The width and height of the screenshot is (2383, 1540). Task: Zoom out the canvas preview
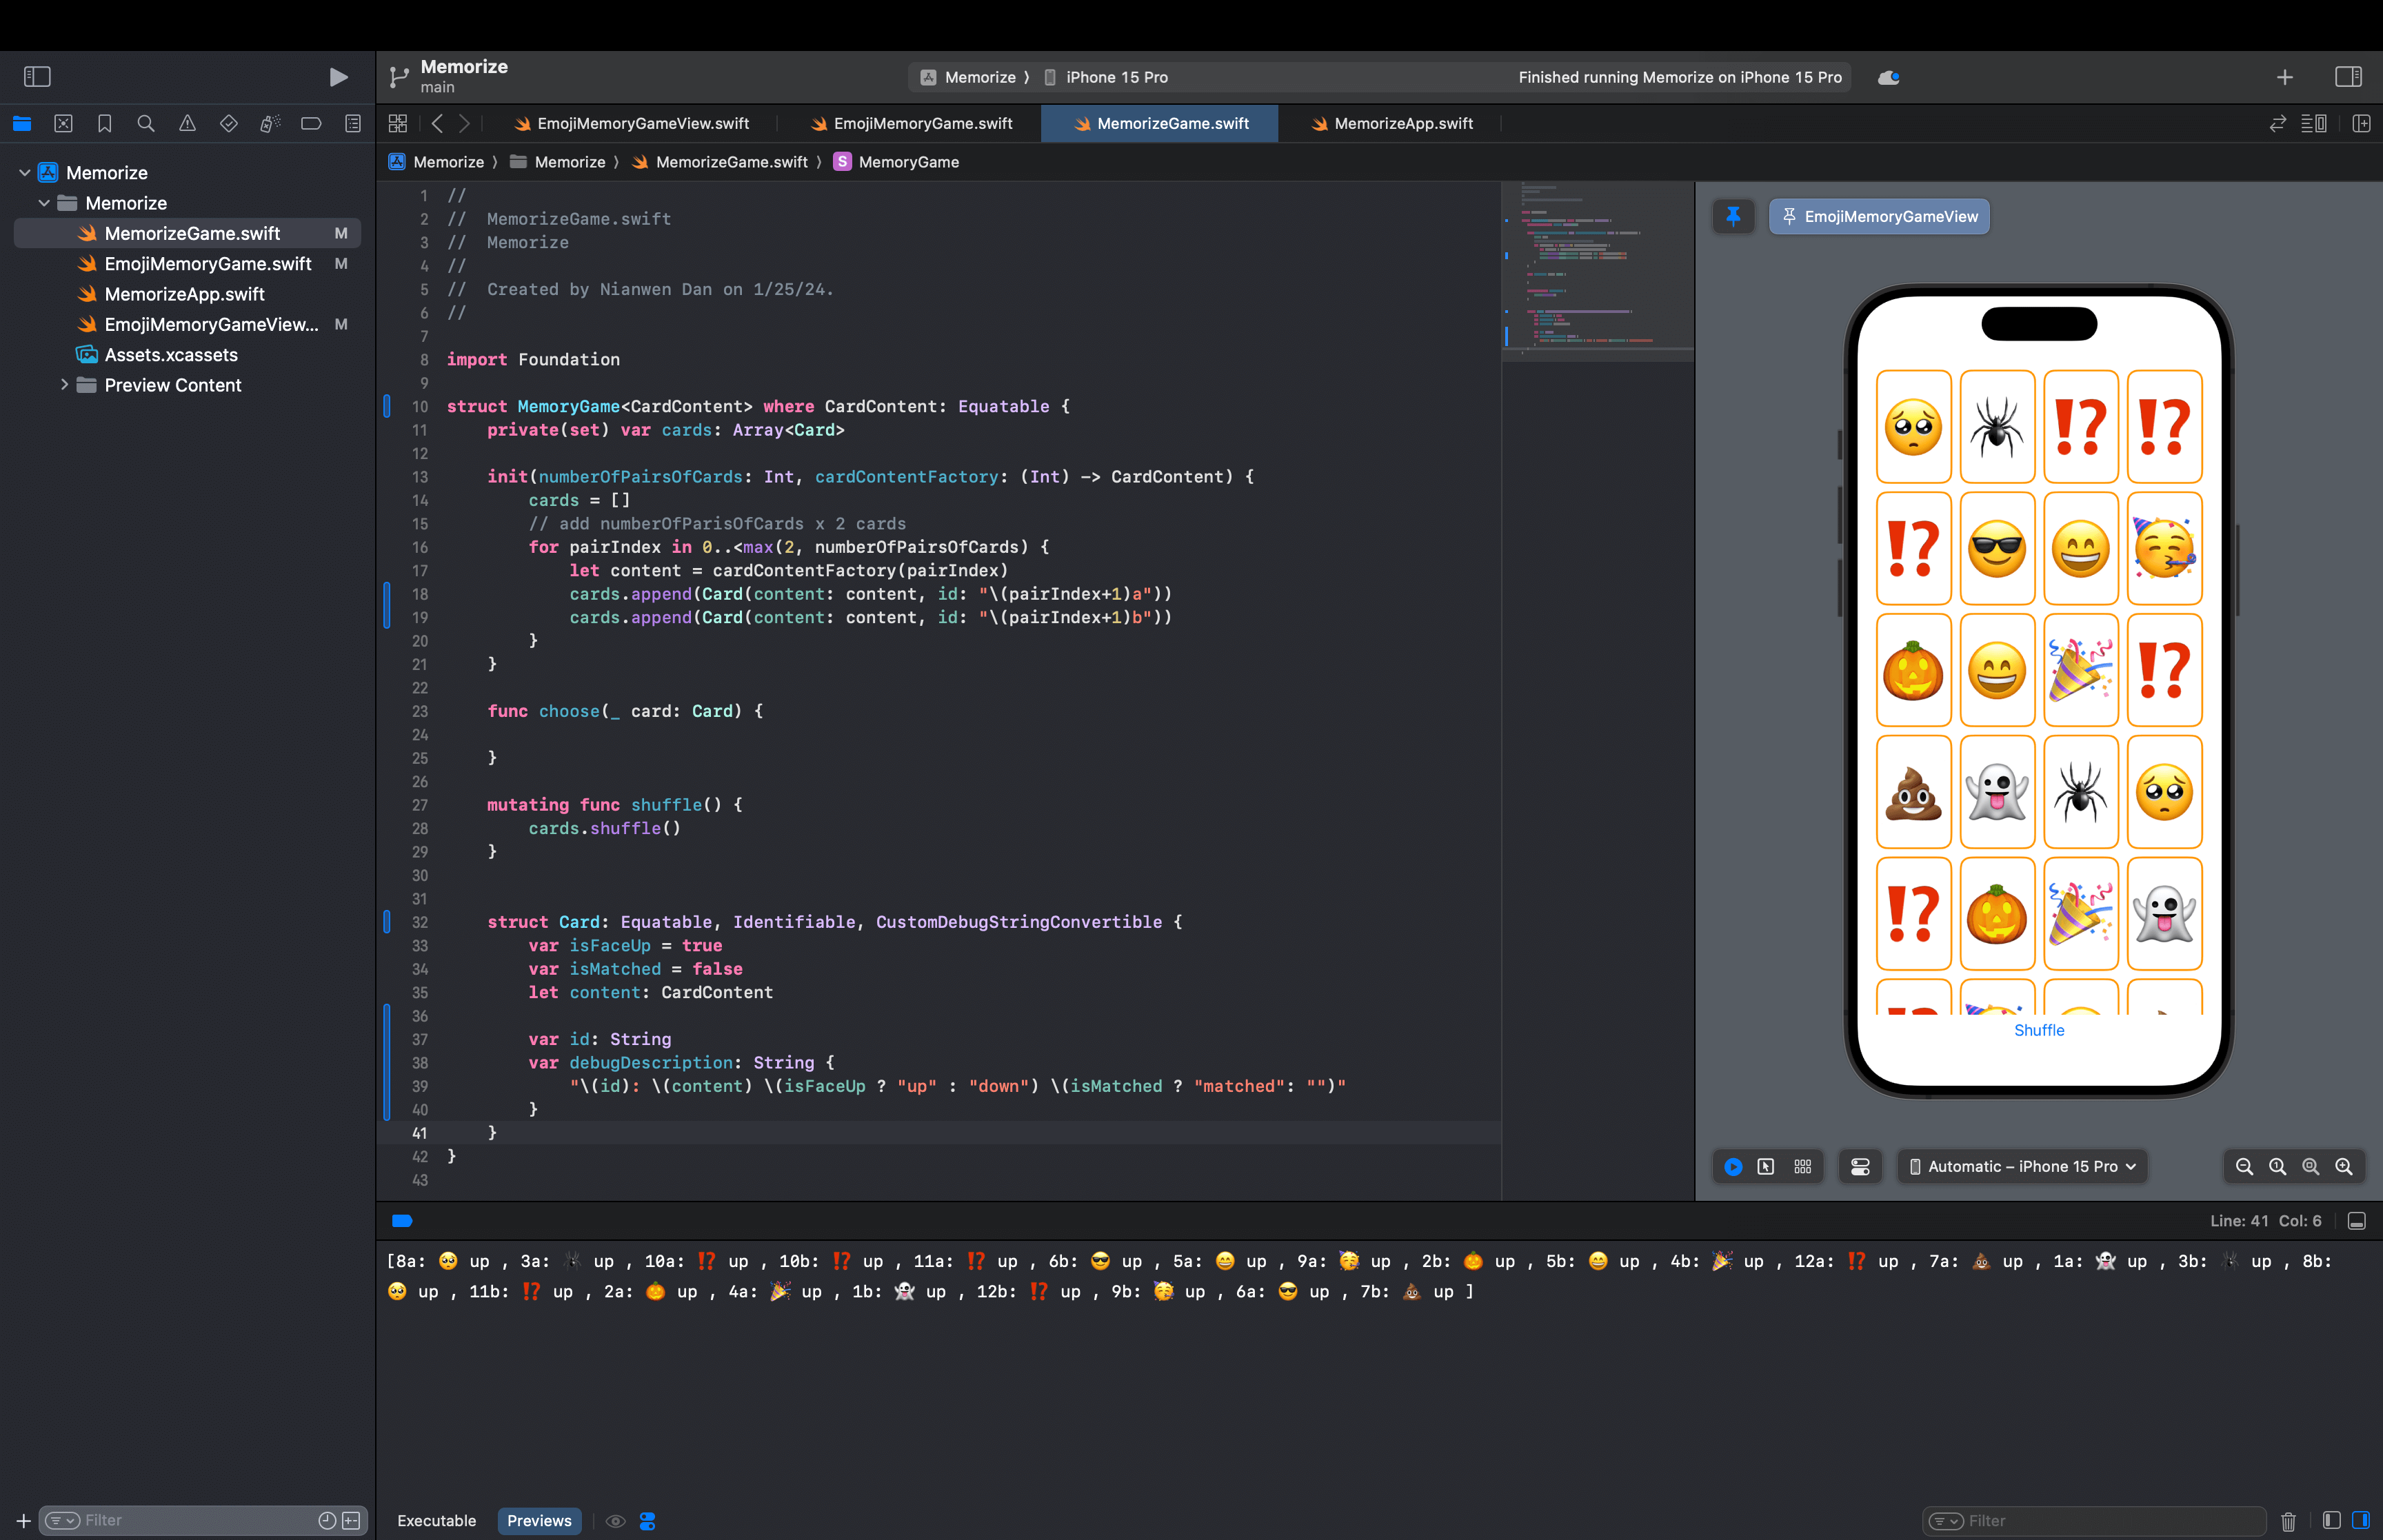pos(2244,1166)
